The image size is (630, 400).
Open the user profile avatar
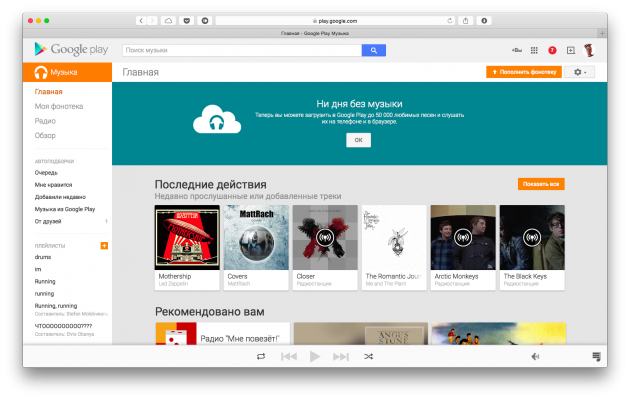[x=589, y=50]
